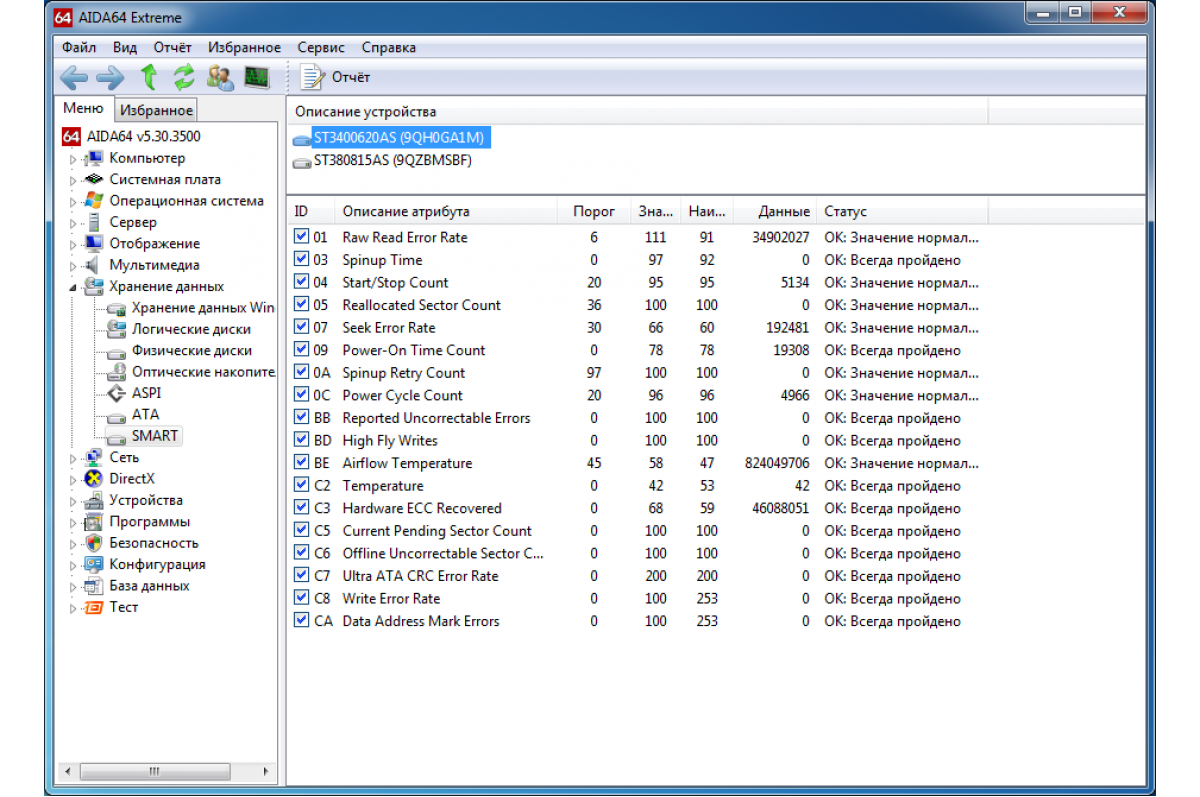Click the Конфигурация tree icon
The width and height of the screenshot is (1200, 797).
tap(95, 564)
